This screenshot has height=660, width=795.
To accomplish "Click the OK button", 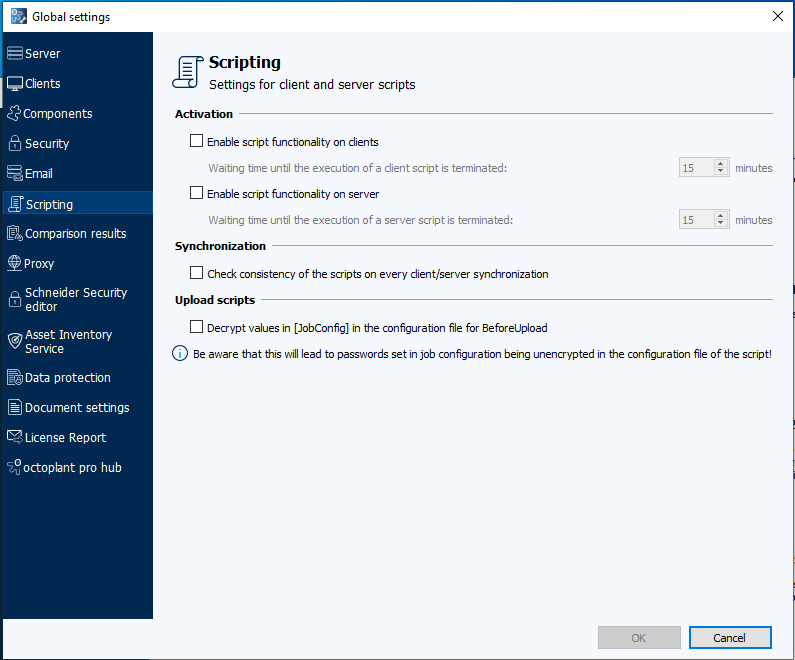I will coord(639,638).
